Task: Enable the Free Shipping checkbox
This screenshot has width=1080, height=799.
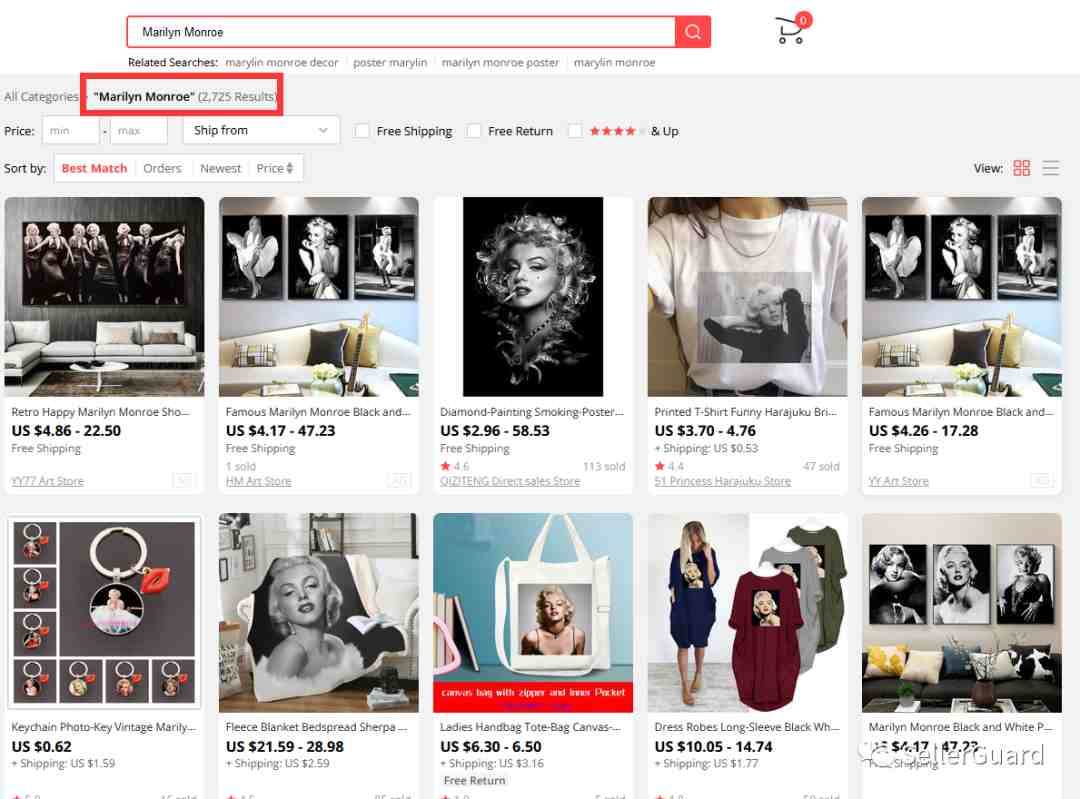Action: click(362, 131)
